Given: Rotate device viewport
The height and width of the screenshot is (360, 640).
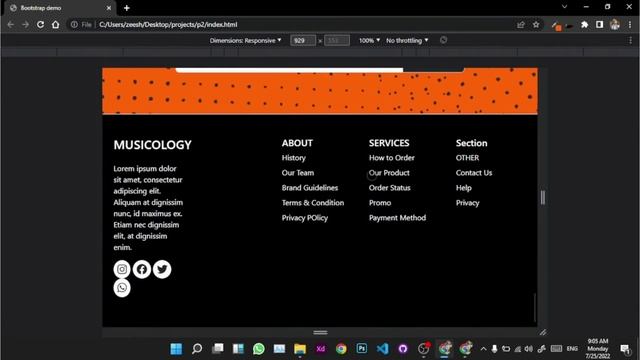Looking at the screenshot, I should click(443, 40).
